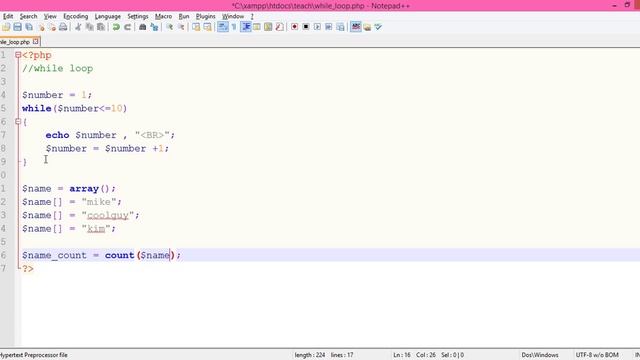The height and width of the screenshot is (360, 640).
Task: Open the Settings menu
Action: pyautogui.click(x=138, y=16)
